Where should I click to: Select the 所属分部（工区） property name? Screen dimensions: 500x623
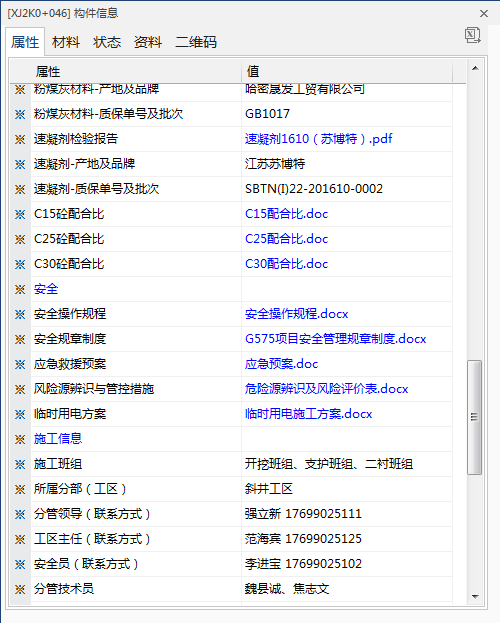pyautogui.click(x=80, y=489)
